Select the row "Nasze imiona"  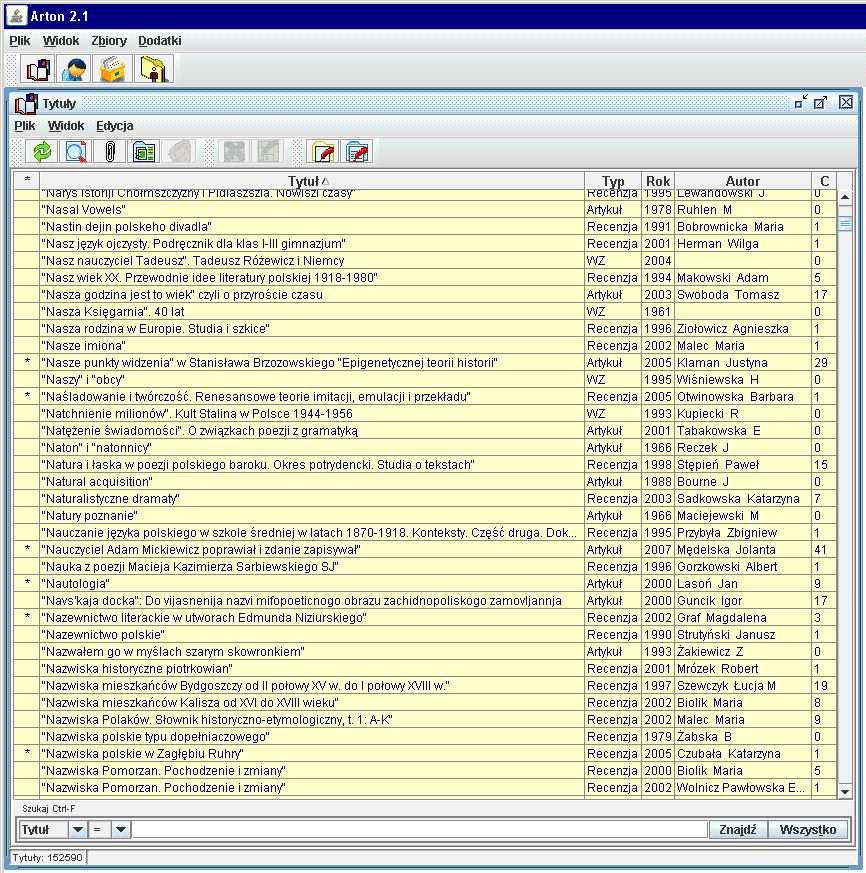click(424, 346)
